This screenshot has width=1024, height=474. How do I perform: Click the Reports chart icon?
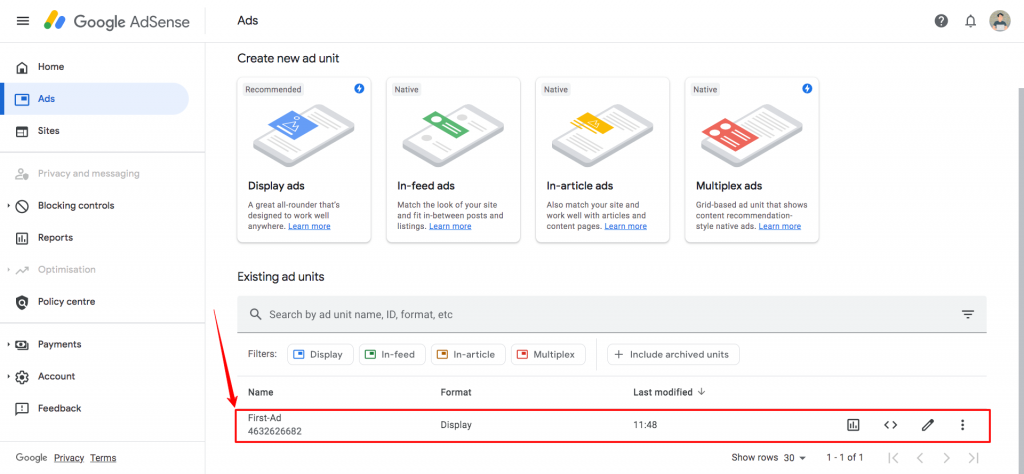point(22,238)
